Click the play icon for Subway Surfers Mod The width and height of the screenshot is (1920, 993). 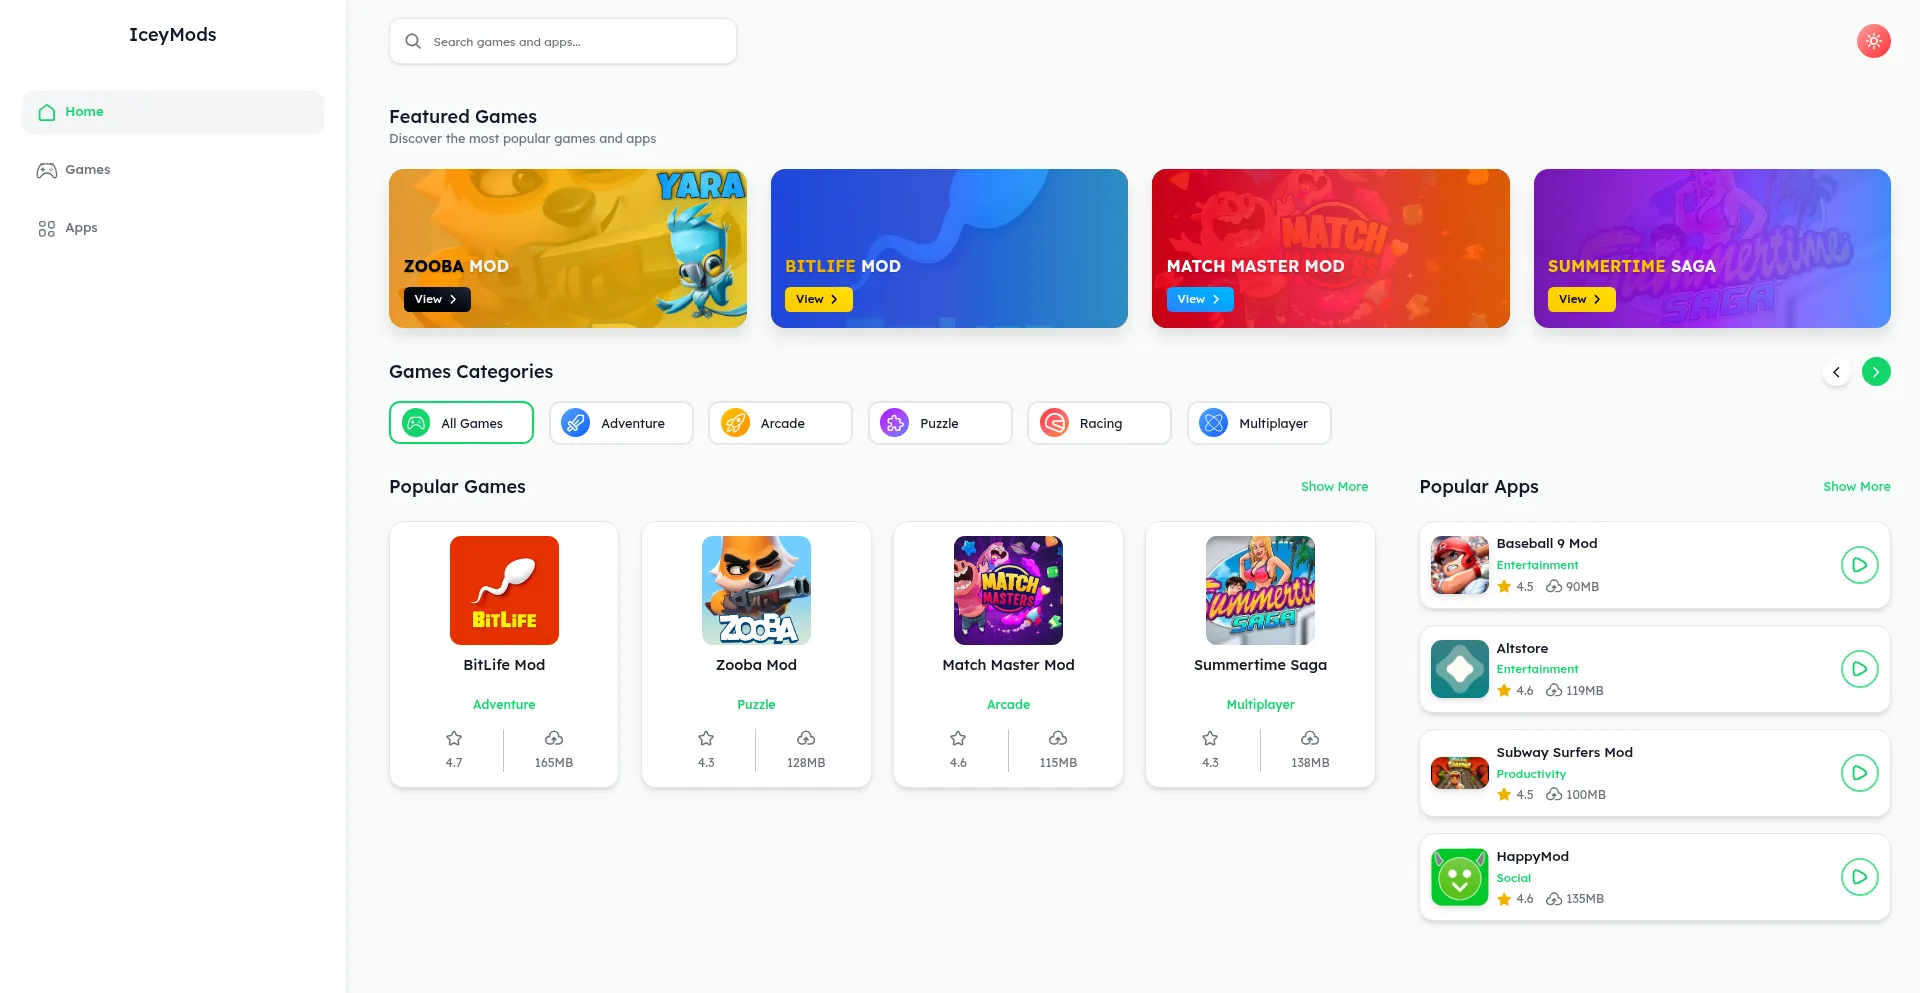pos(1859,773)
